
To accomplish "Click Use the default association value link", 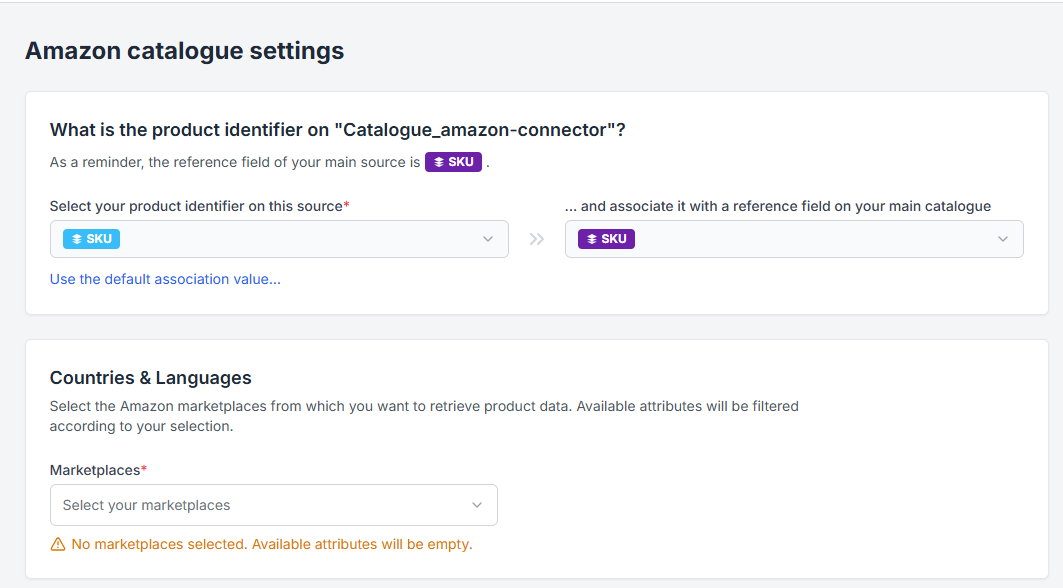I will click(165, 279).
